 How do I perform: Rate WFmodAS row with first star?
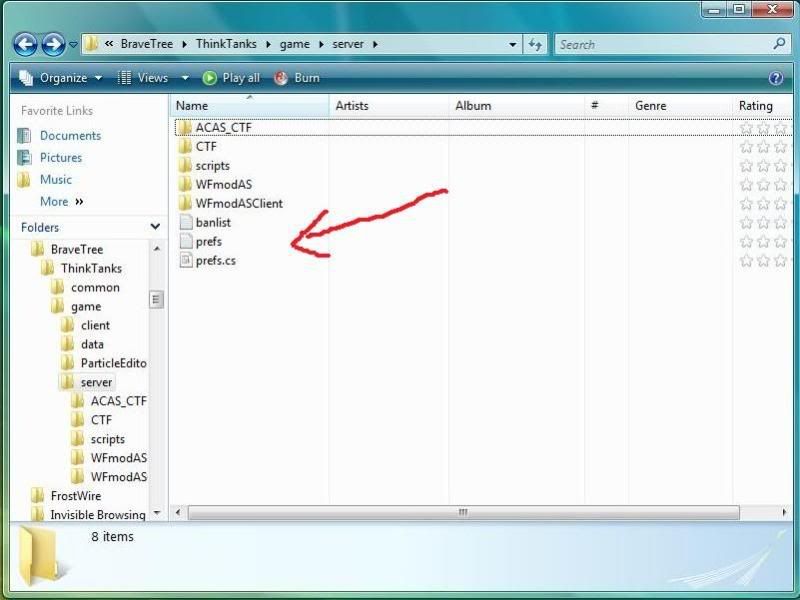pyautogui.click(x=746, y=185)
